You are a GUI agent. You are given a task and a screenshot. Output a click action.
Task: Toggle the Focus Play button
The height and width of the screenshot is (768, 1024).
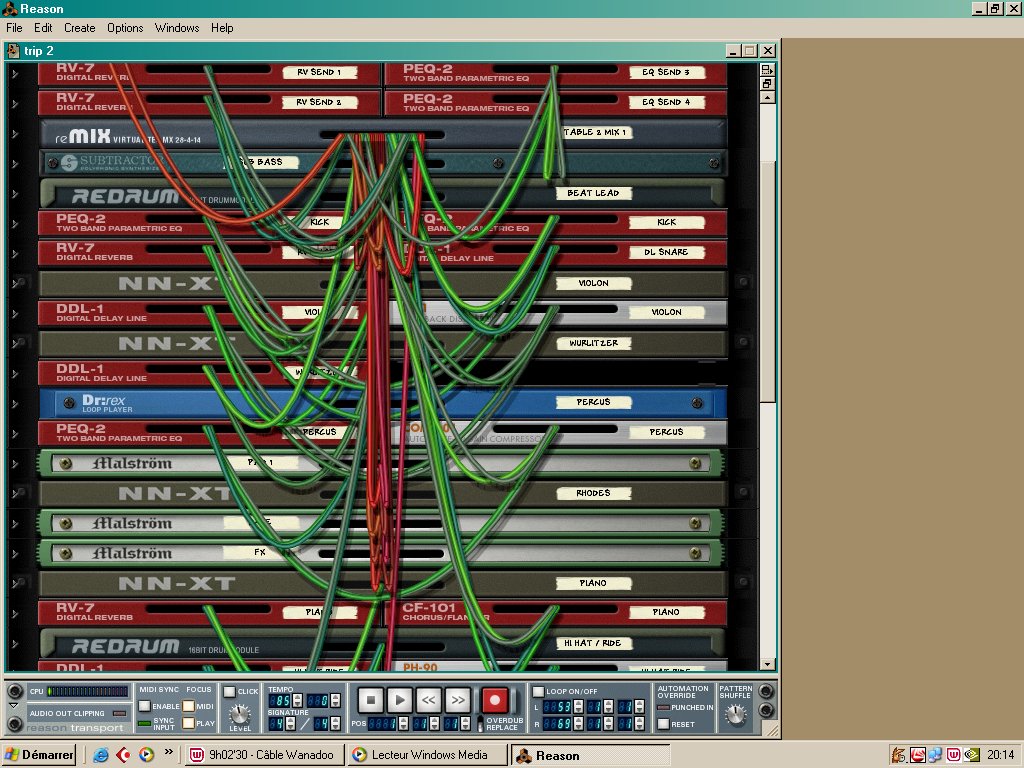(x=189, y=723)
